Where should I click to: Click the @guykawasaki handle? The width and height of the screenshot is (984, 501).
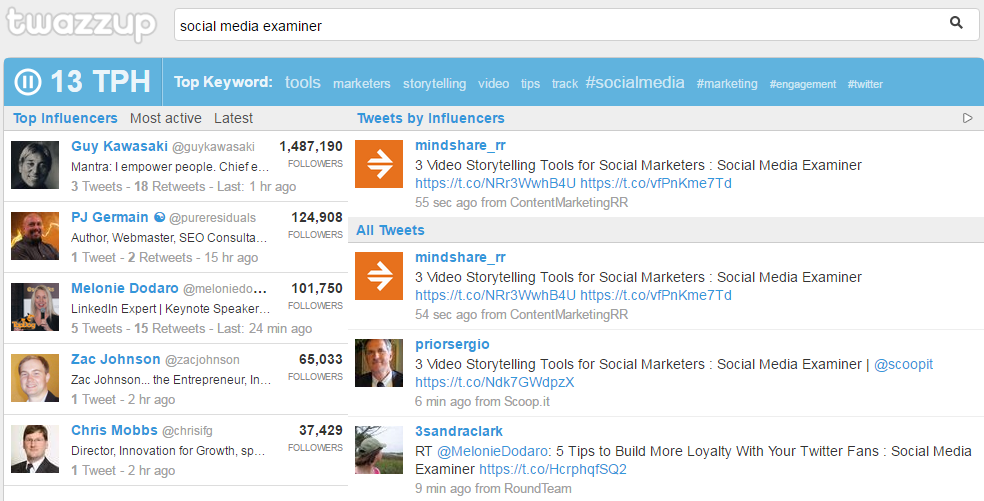(x=213, y=147)
